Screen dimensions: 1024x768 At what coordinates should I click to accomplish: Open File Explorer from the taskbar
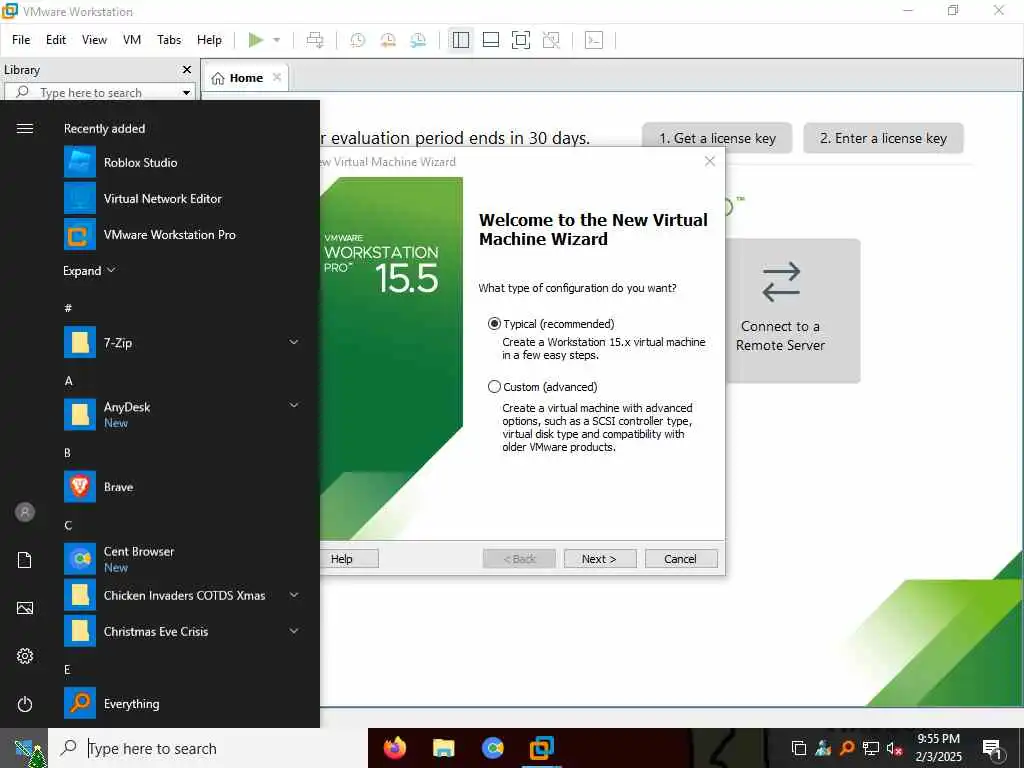coord(443,748)
